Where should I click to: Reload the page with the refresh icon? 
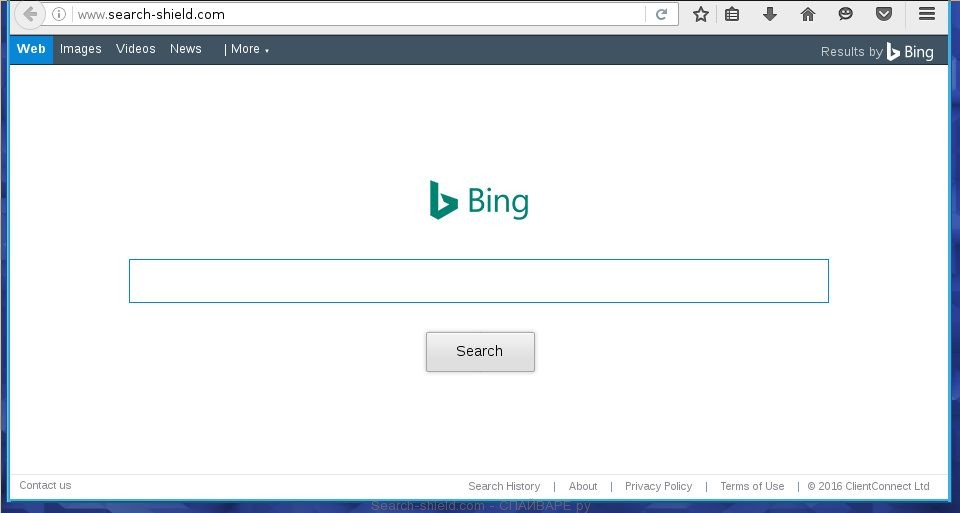[661, 15]
